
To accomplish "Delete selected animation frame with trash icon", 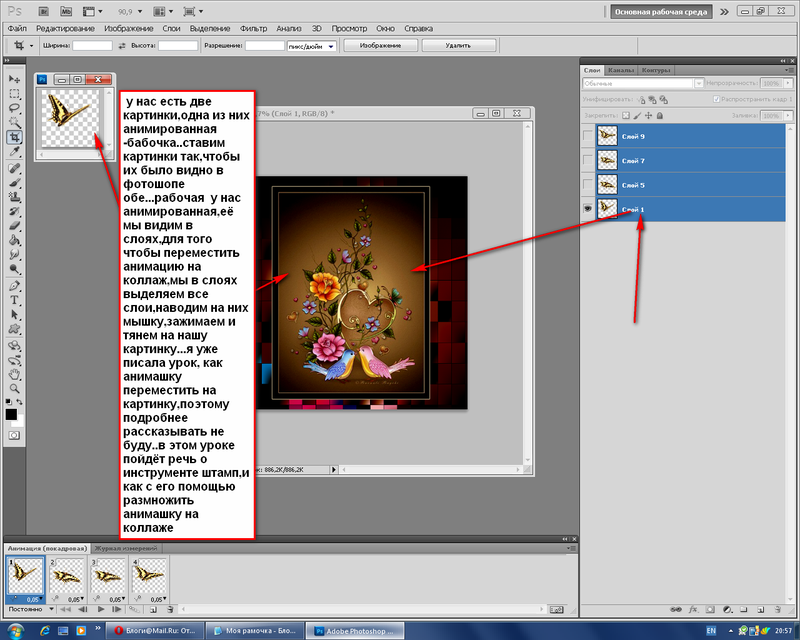I will 170,609.
